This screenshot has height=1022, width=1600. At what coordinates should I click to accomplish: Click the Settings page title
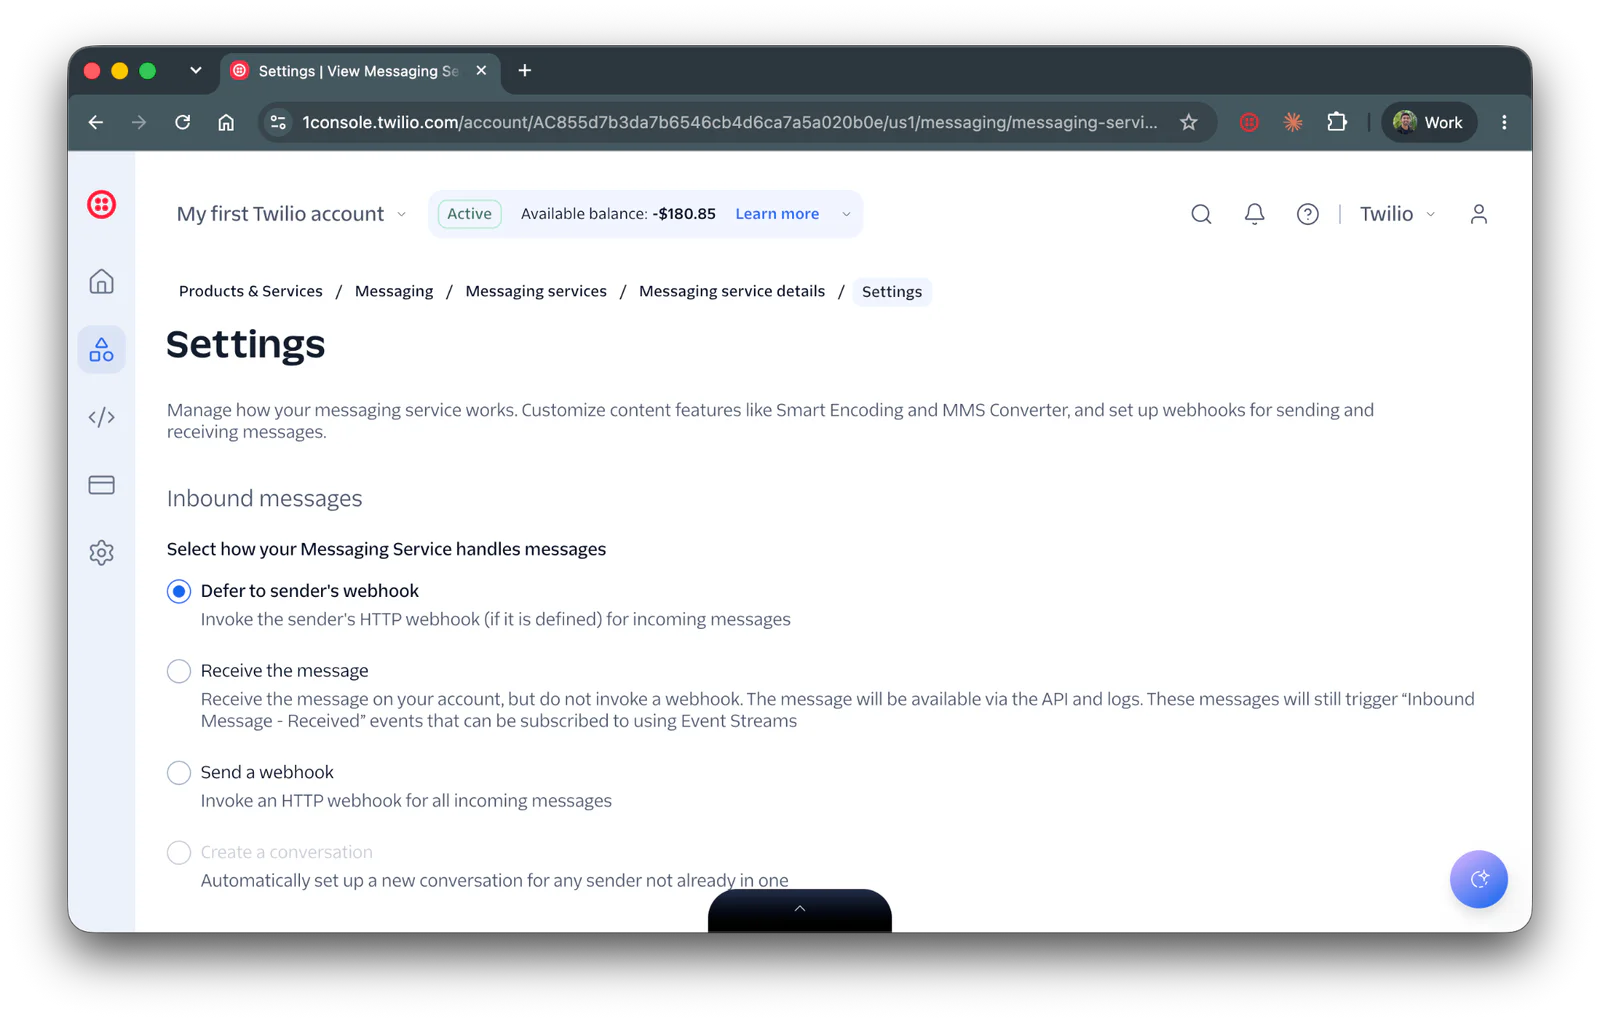pos(246,344)
